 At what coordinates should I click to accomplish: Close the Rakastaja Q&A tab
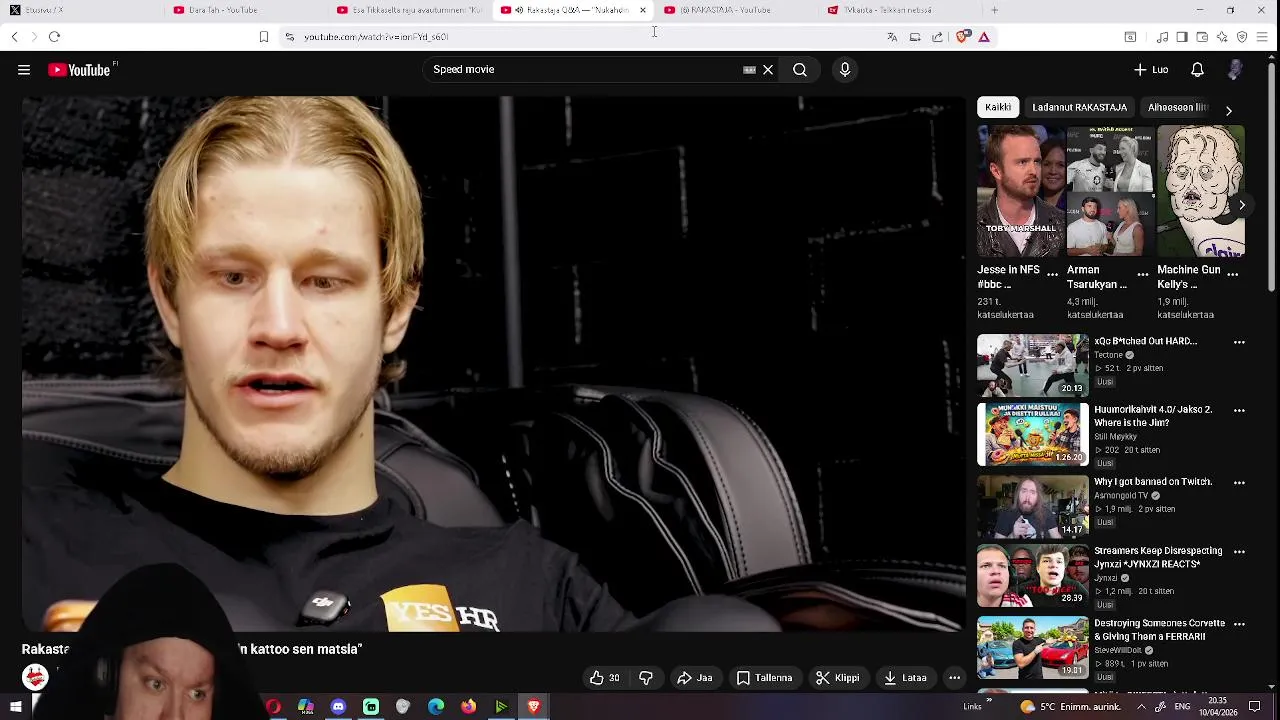(x=643, y=10)
